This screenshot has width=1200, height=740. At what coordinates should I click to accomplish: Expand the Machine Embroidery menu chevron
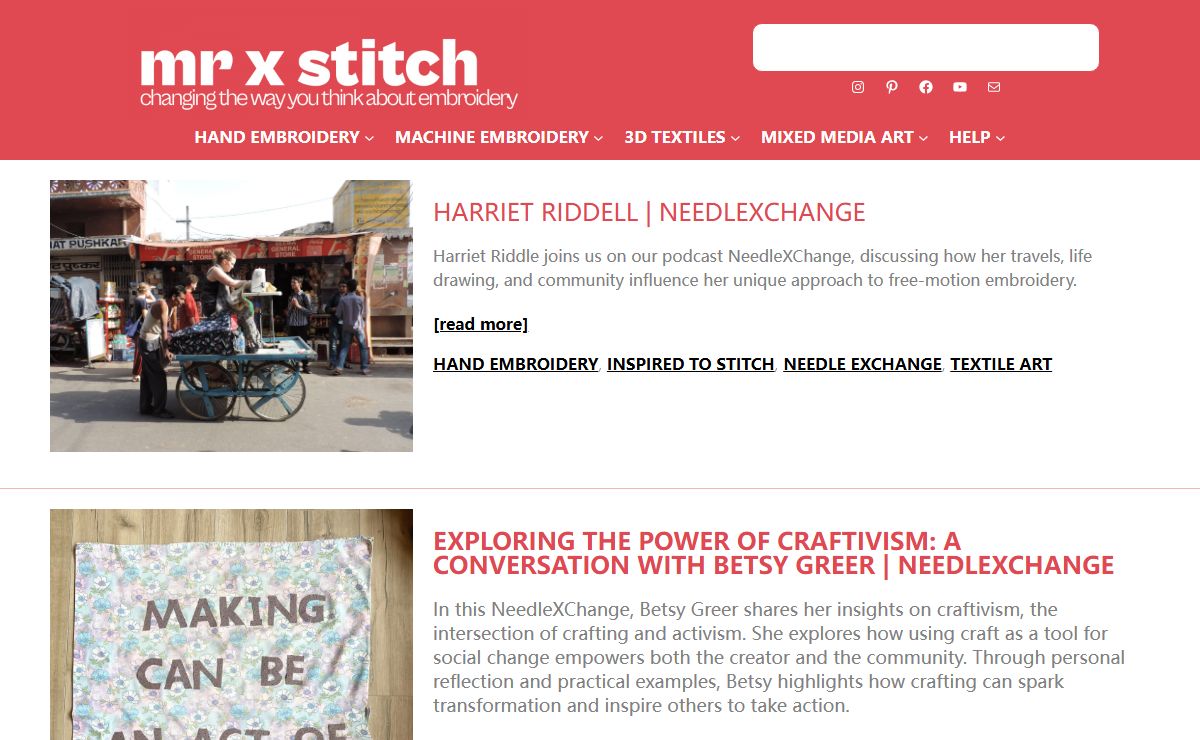point(599,138)
